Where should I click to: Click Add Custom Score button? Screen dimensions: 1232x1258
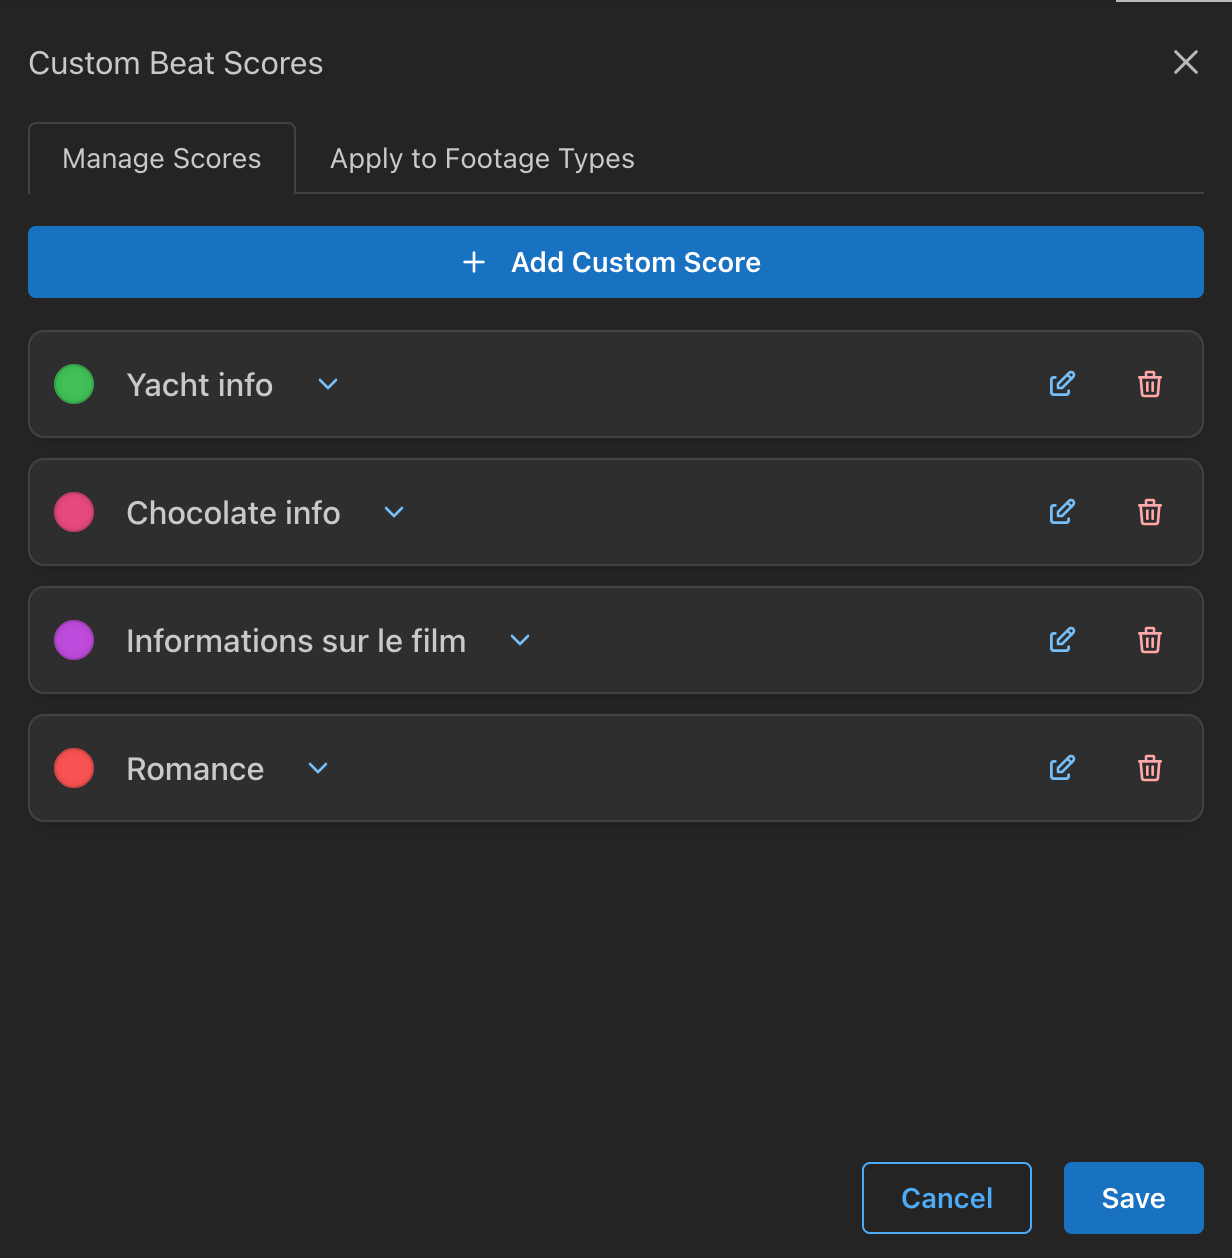tap(616, 262)
